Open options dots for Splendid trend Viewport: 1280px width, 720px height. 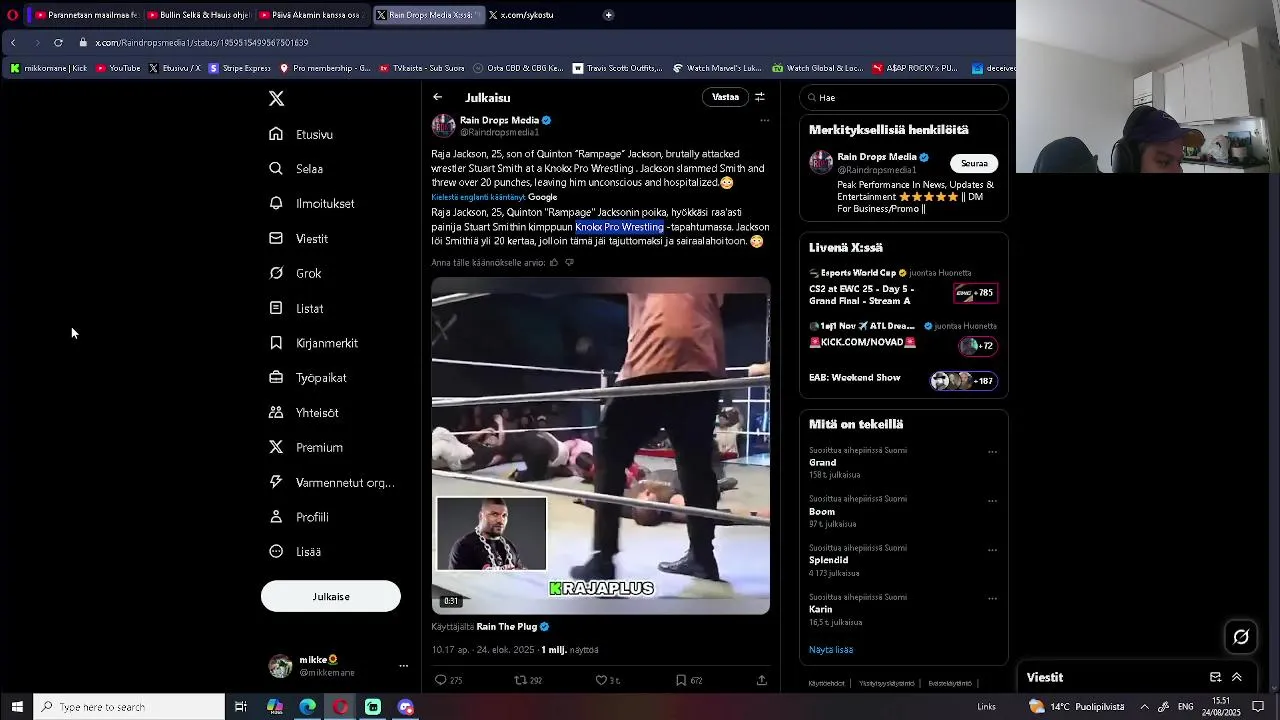(x=992, y=550)
